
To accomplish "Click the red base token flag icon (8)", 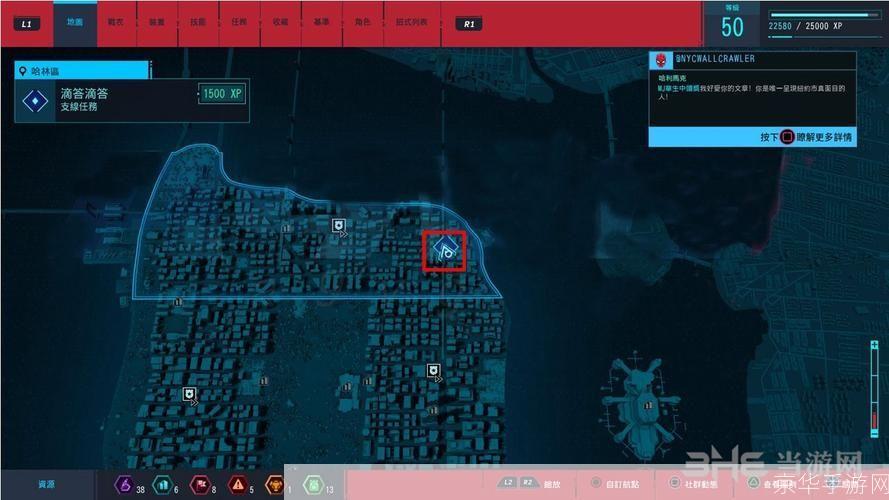I will (x=200, y=485).
